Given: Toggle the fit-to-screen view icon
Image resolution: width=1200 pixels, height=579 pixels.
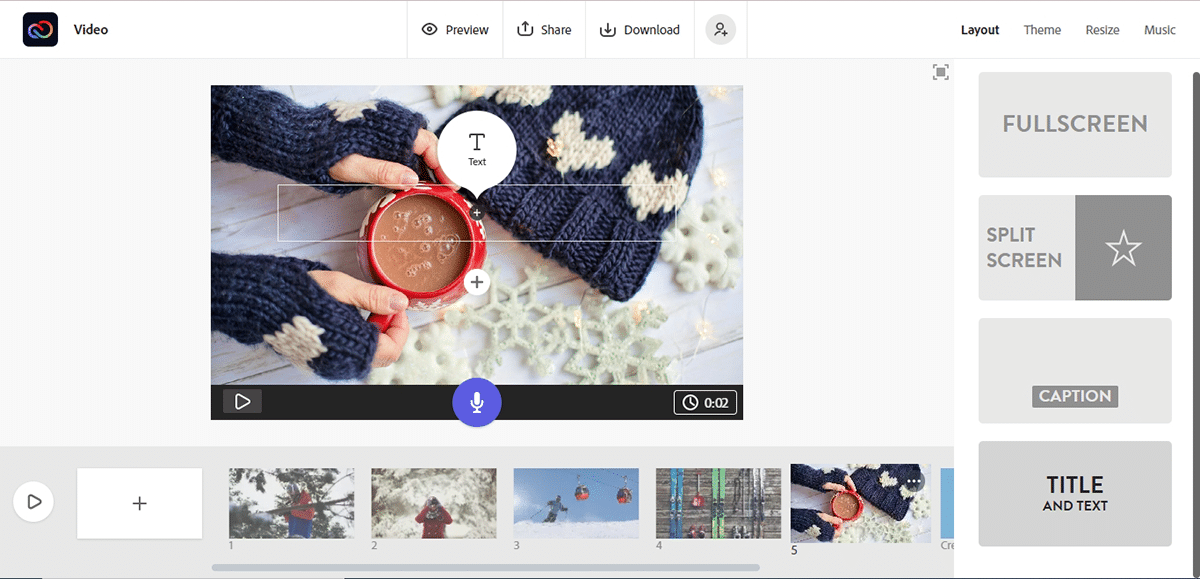Looking at the screenshot, I should pyautogui.click(x=940, y=72).
